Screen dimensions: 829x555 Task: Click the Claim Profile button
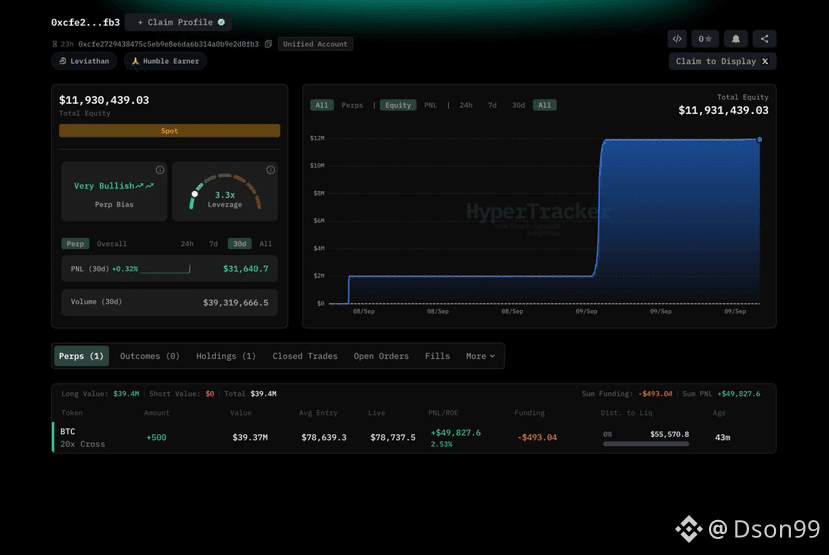click(179, 22)
